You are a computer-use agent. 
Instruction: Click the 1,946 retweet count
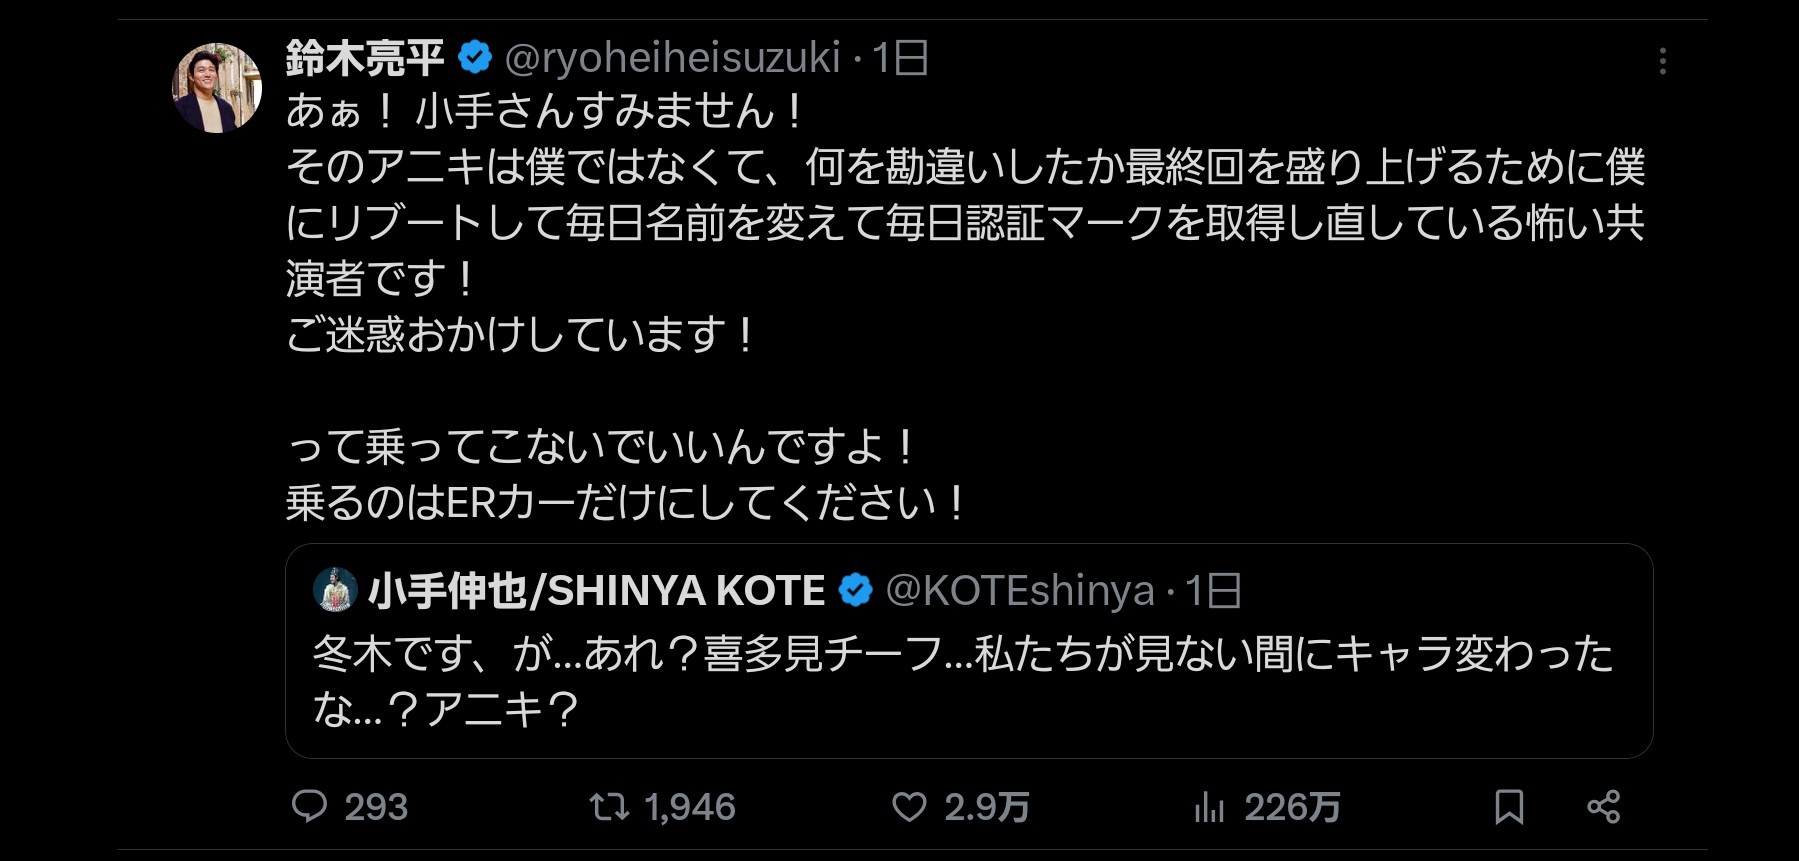point(690,807)
